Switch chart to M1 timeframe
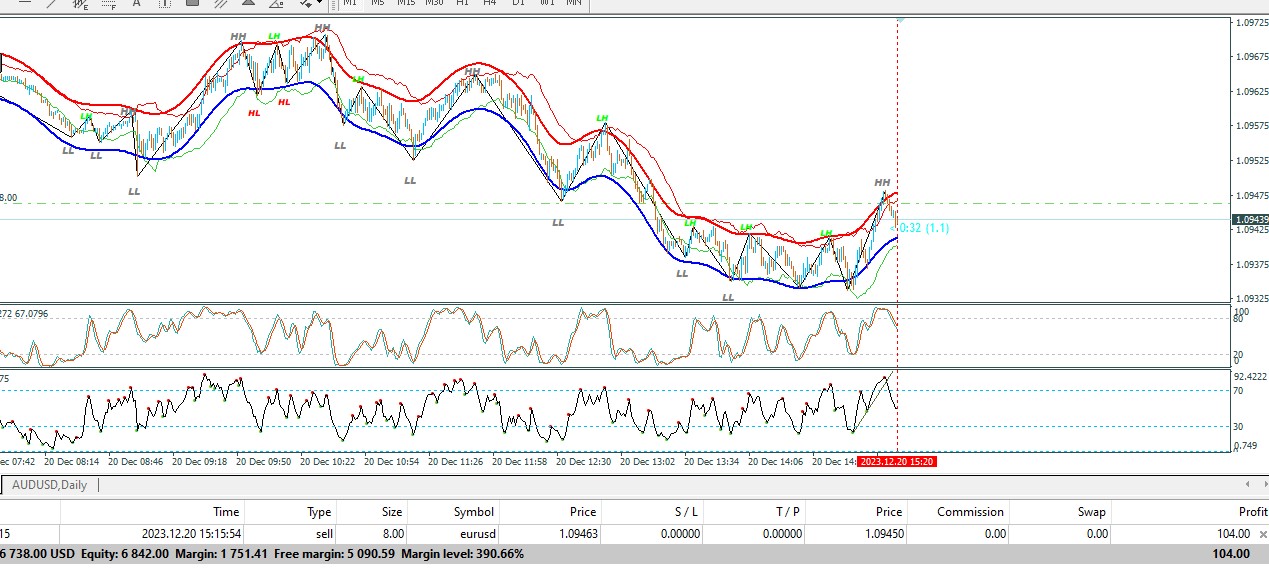 tap(350, 3)
